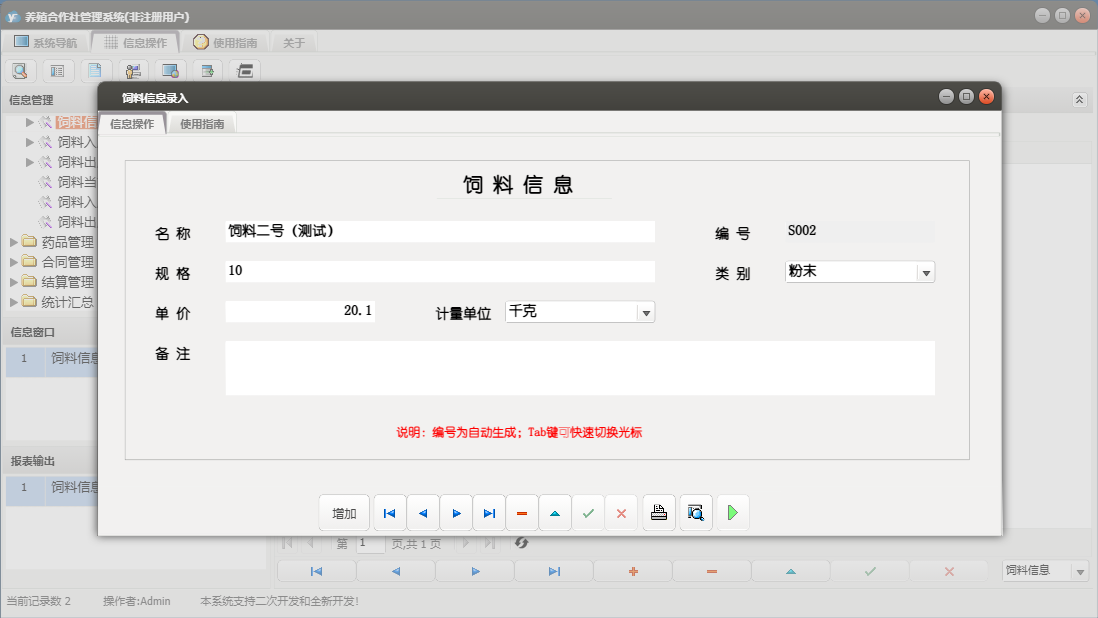
Task: Open the report/document icon on the toolbar
Action: tap(95, 70)
